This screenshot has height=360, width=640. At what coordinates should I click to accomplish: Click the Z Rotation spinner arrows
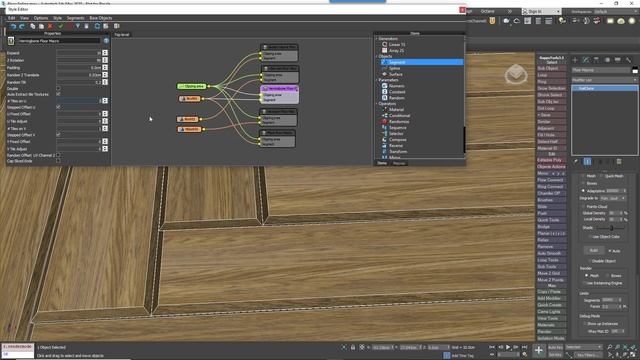[105, 60]
